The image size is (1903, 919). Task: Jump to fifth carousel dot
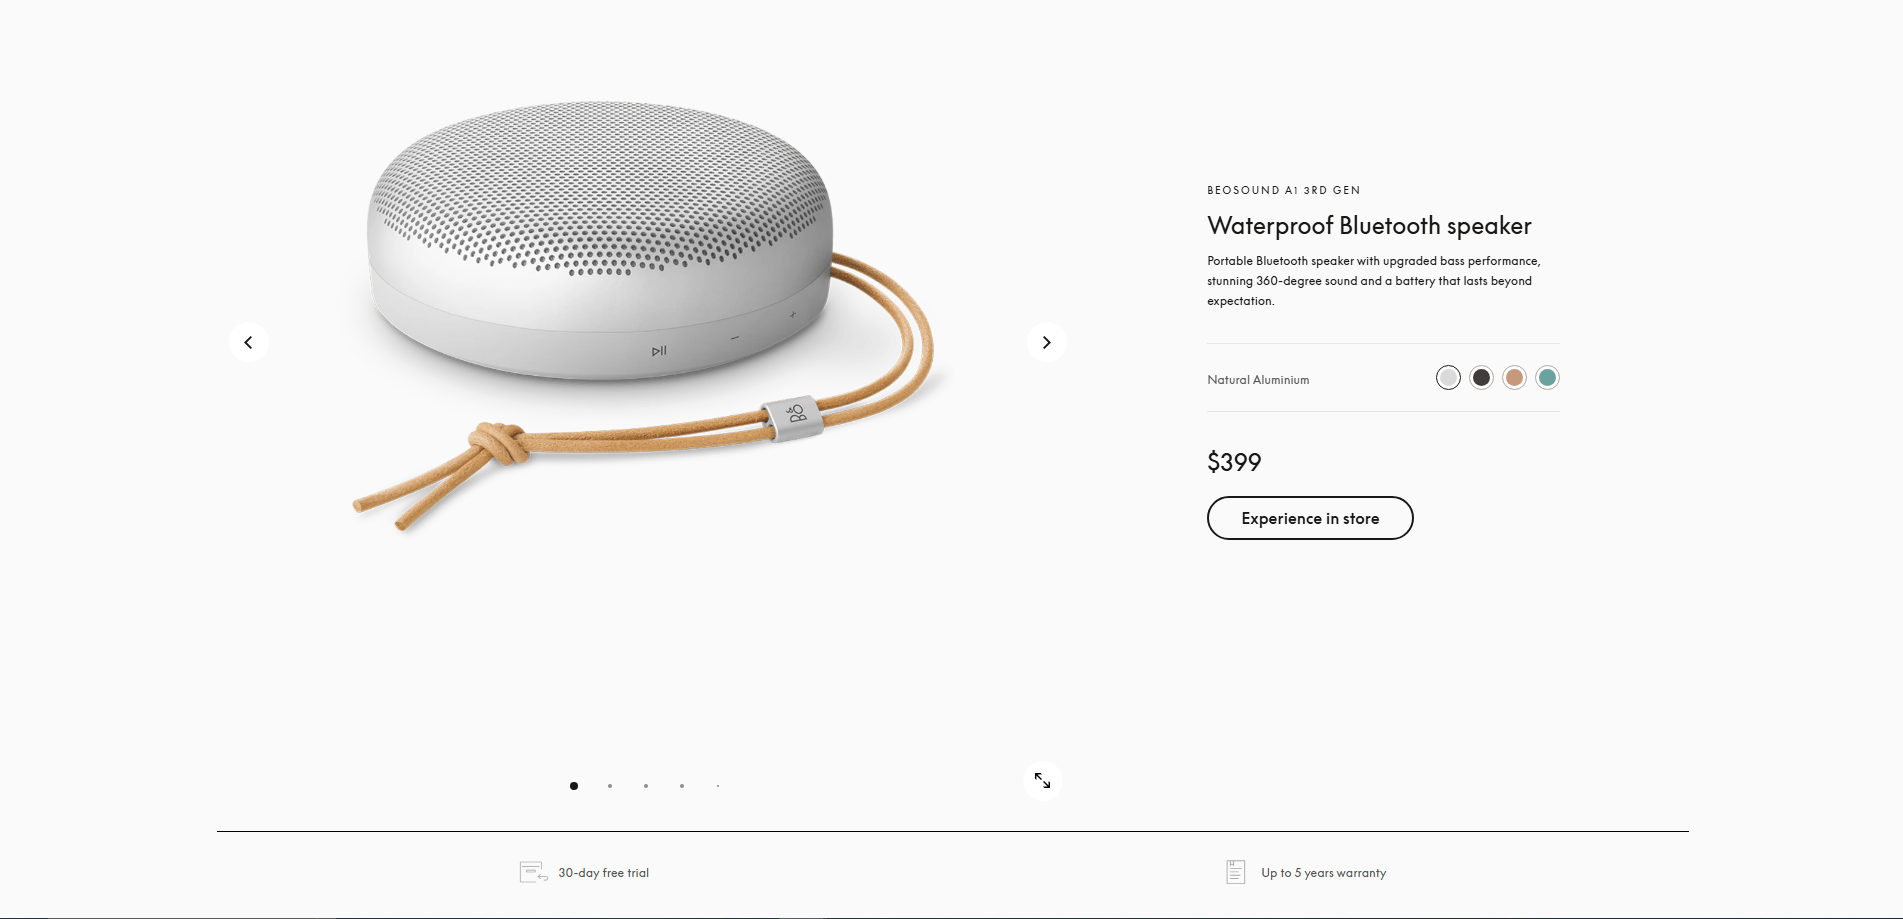(718, 786)
